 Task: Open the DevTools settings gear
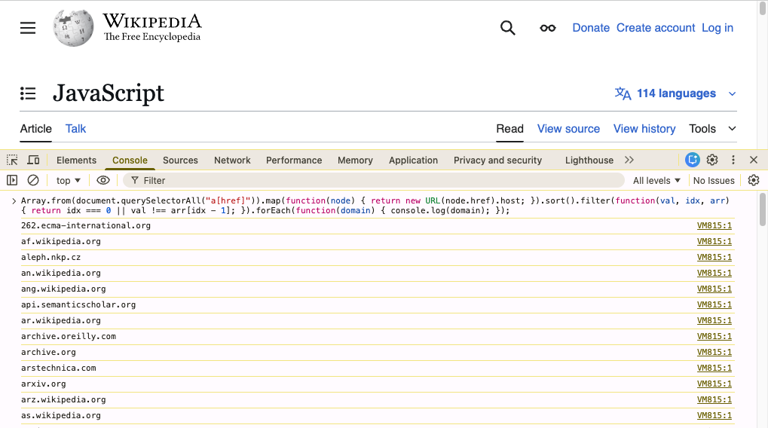point(712,160)
